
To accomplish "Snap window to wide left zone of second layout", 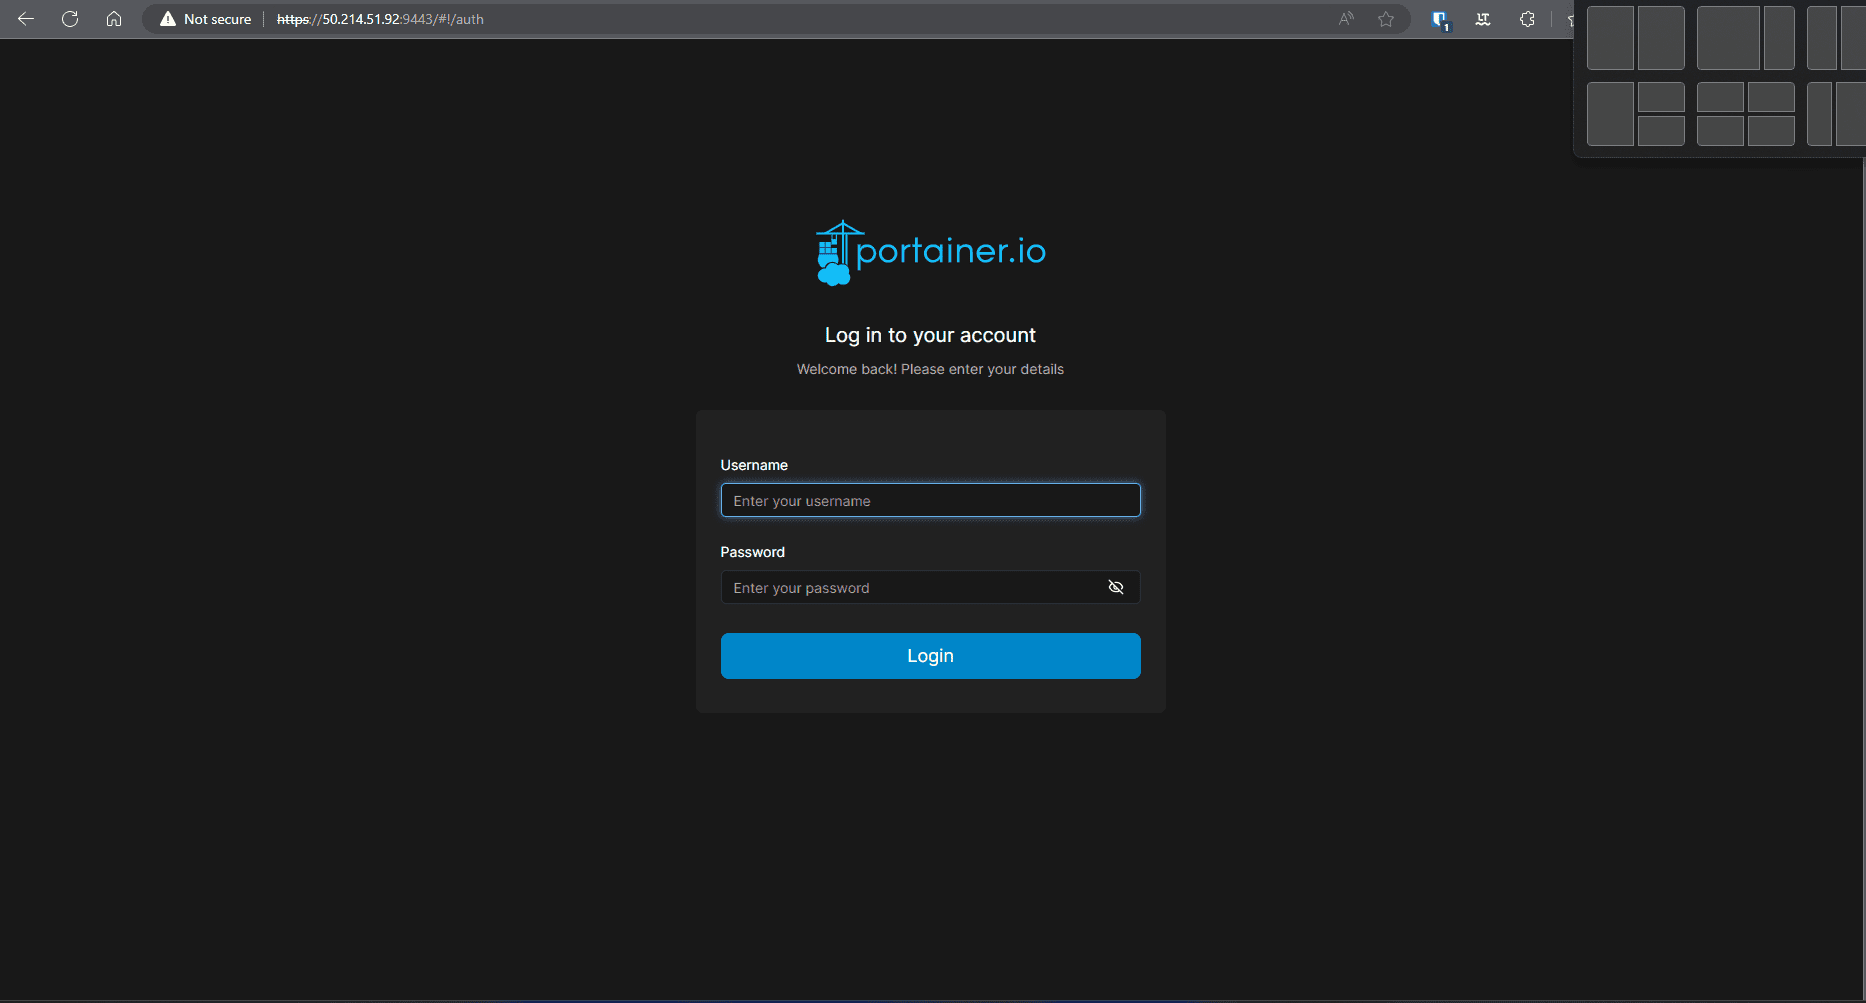I will point(1728,38).
